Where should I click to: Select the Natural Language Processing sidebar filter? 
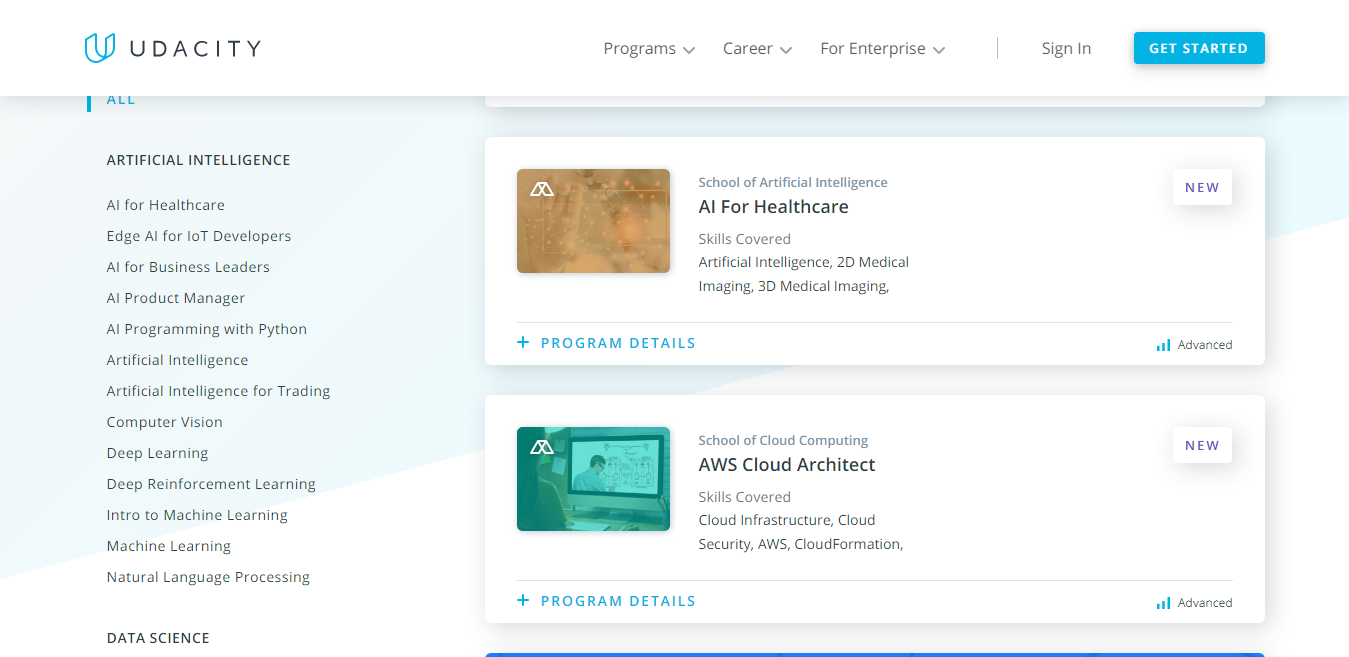pos(208,576)
